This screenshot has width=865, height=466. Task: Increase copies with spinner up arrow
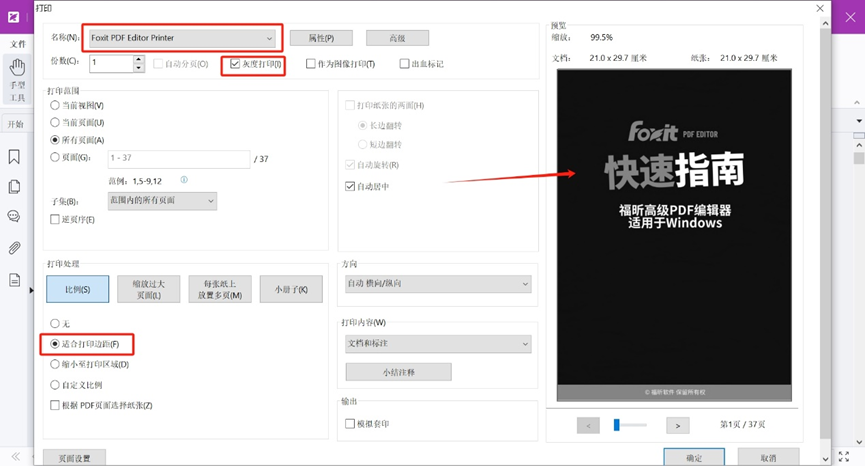pos(139,59)
